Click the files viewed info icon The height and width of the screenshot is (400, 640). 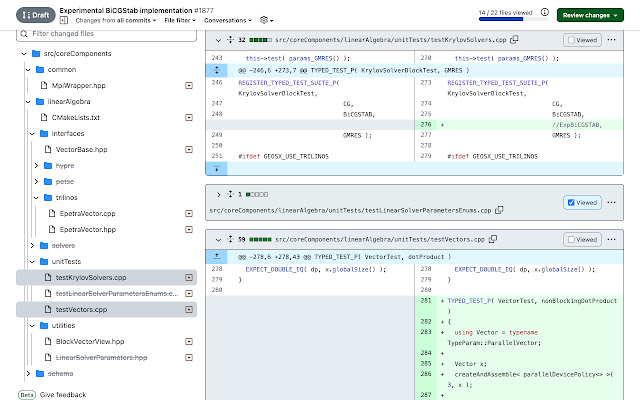point(544,12)
